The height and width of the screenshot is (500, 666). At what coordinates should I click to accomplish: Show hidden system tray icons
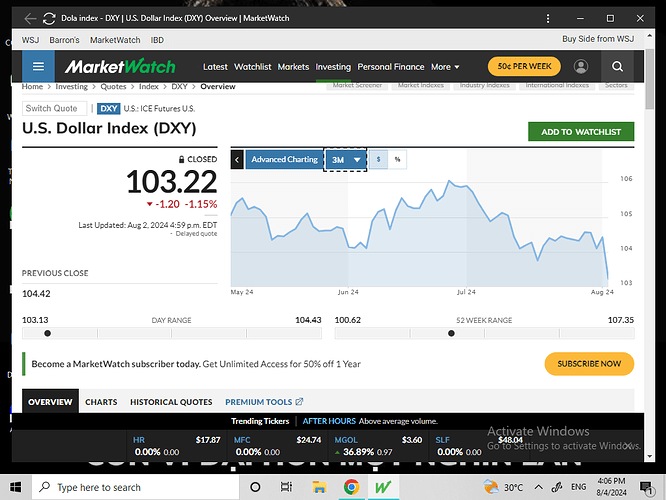(x=538, y=487)
